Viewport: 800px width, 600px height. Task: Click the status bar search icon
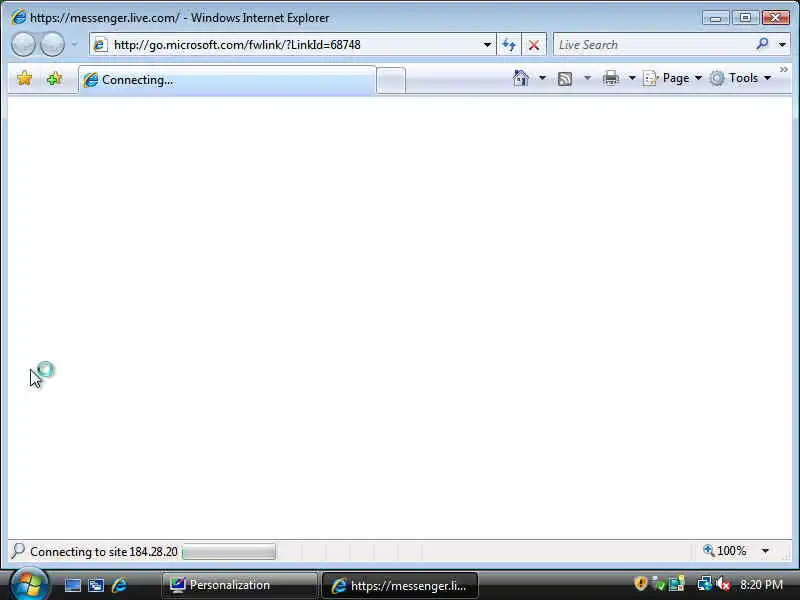tap(18, 551)
